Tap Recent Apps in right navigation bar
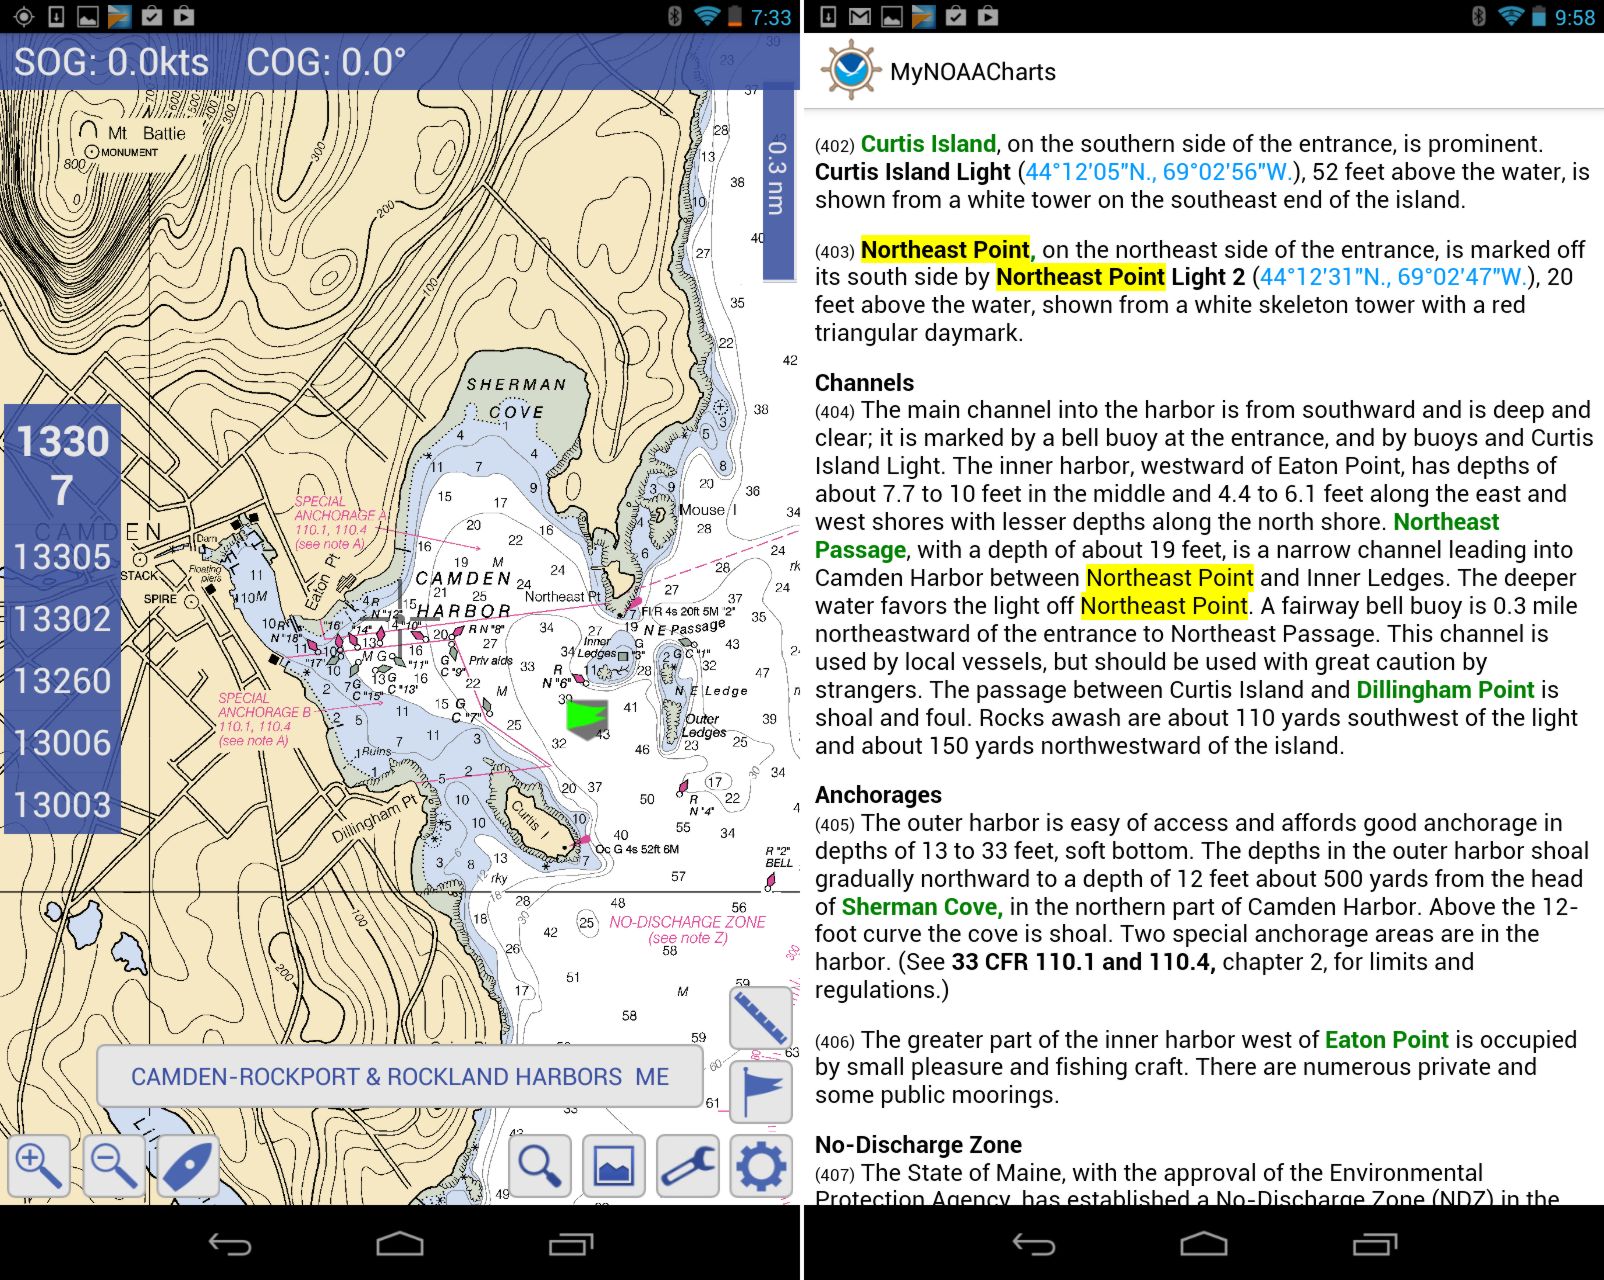1604x1280 pixels. click(x=1375, y=1244)
